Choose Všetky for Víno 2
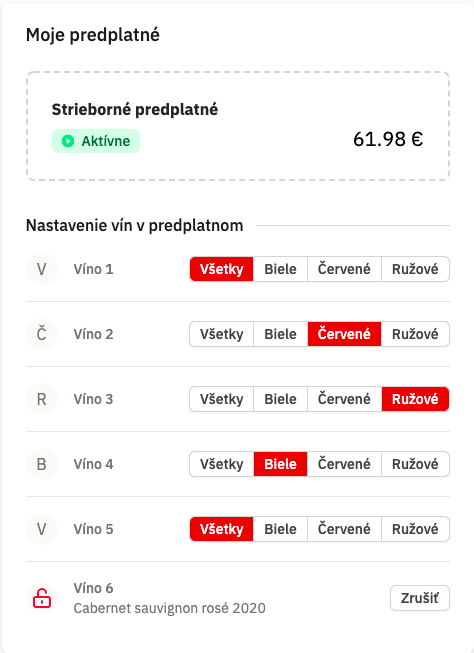 tap(222, 334)
